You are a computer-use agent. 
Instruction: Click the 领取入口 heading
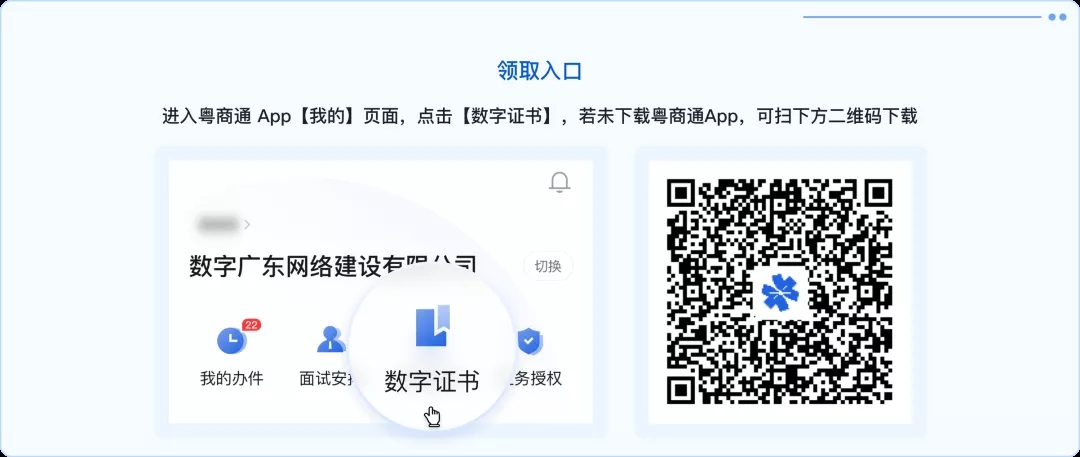[x=540, y=71]
